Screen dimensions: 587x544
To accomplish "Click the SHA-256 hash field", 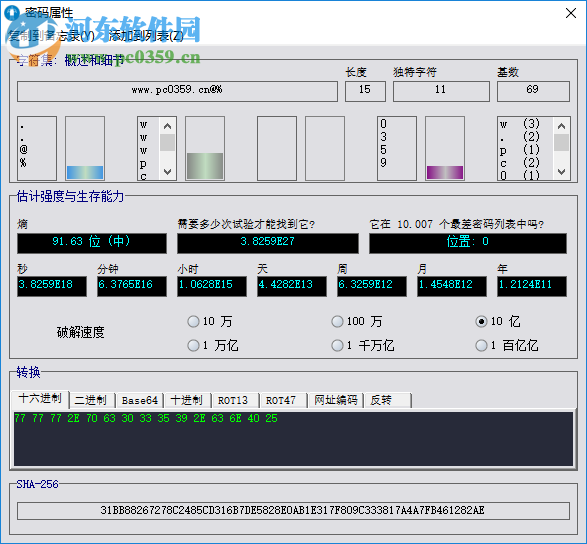I will (x=293, y=511).
